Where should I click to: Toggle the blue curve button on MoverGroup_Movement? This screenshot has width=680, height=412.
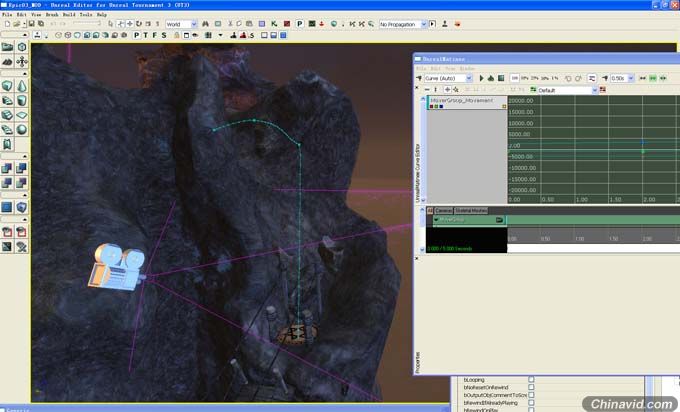441,106
